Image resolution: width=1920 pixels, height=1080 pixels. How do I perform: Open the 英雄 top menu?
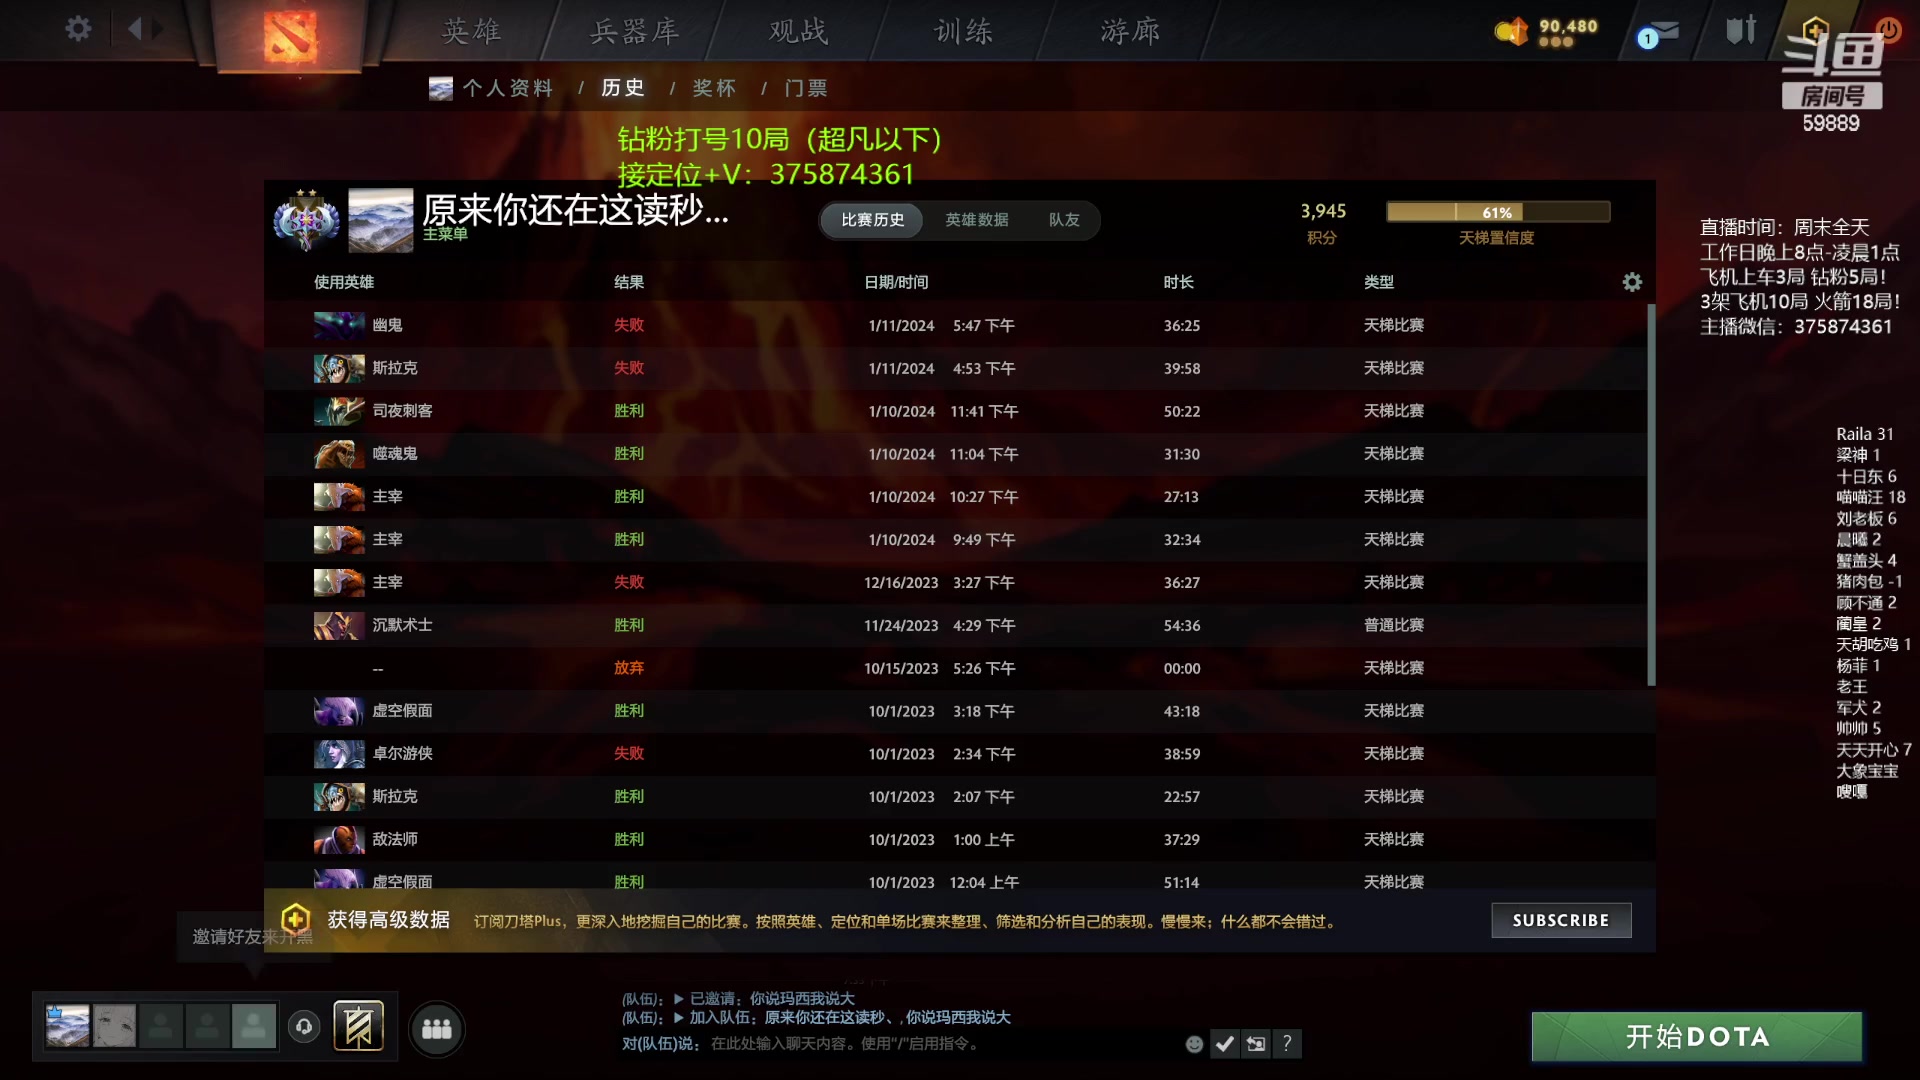(x=471, y=32)
